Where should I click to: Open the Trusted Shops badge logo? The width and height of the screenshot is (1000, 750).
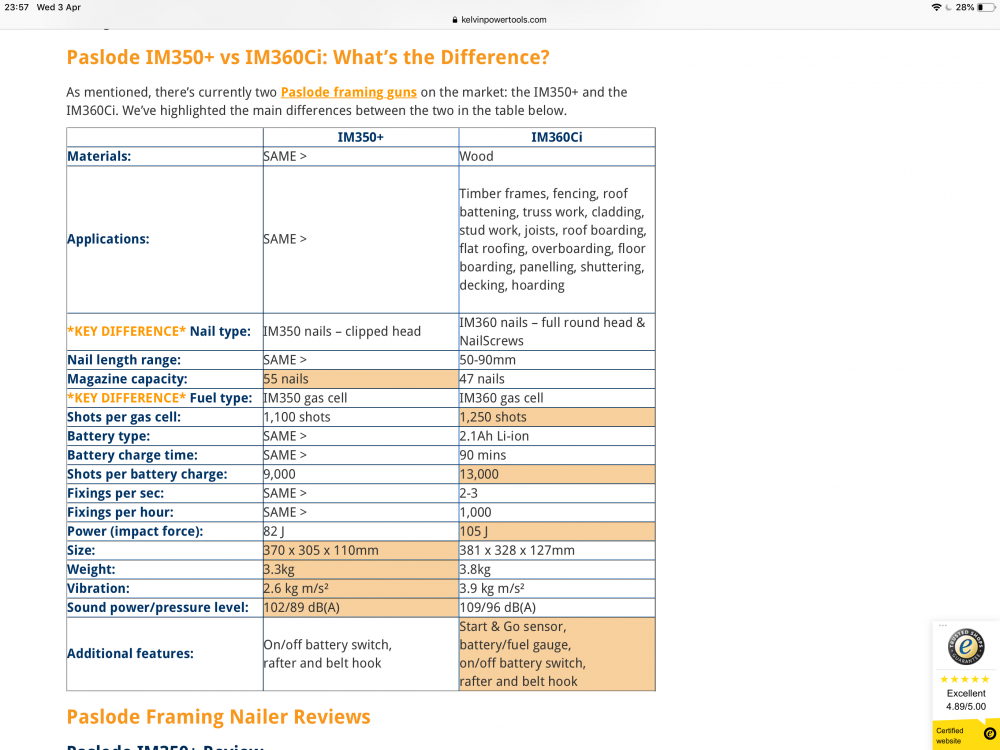click(x=966, y=647)
